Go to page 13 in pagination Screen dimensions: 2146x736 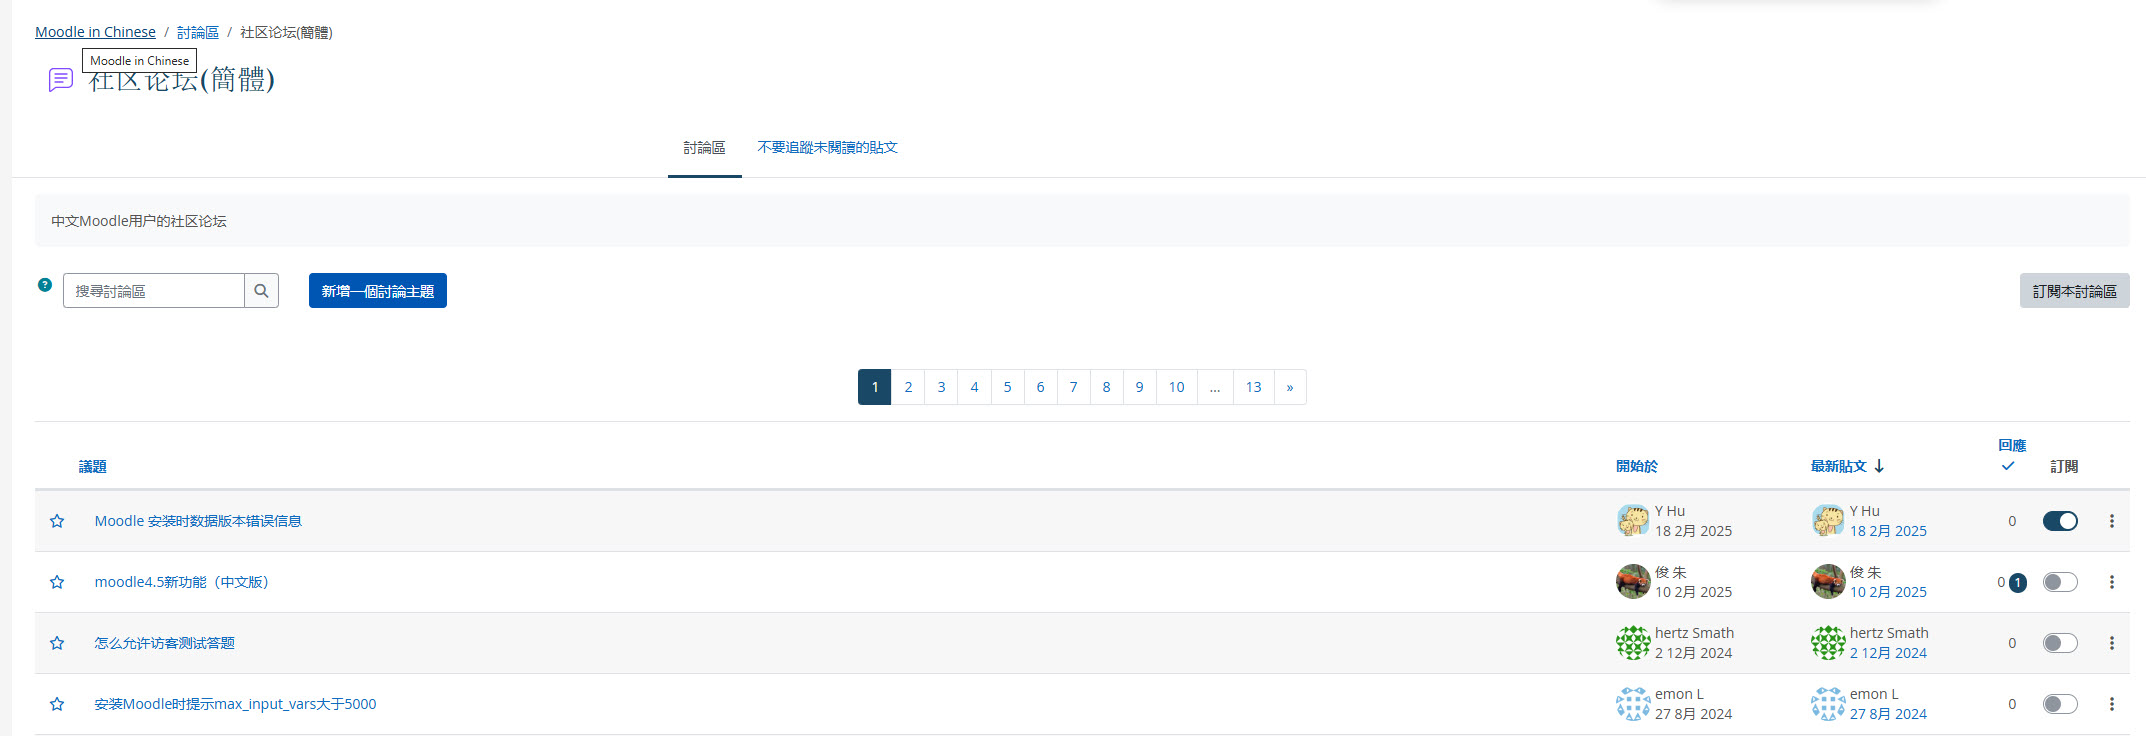pos(1253,387)
